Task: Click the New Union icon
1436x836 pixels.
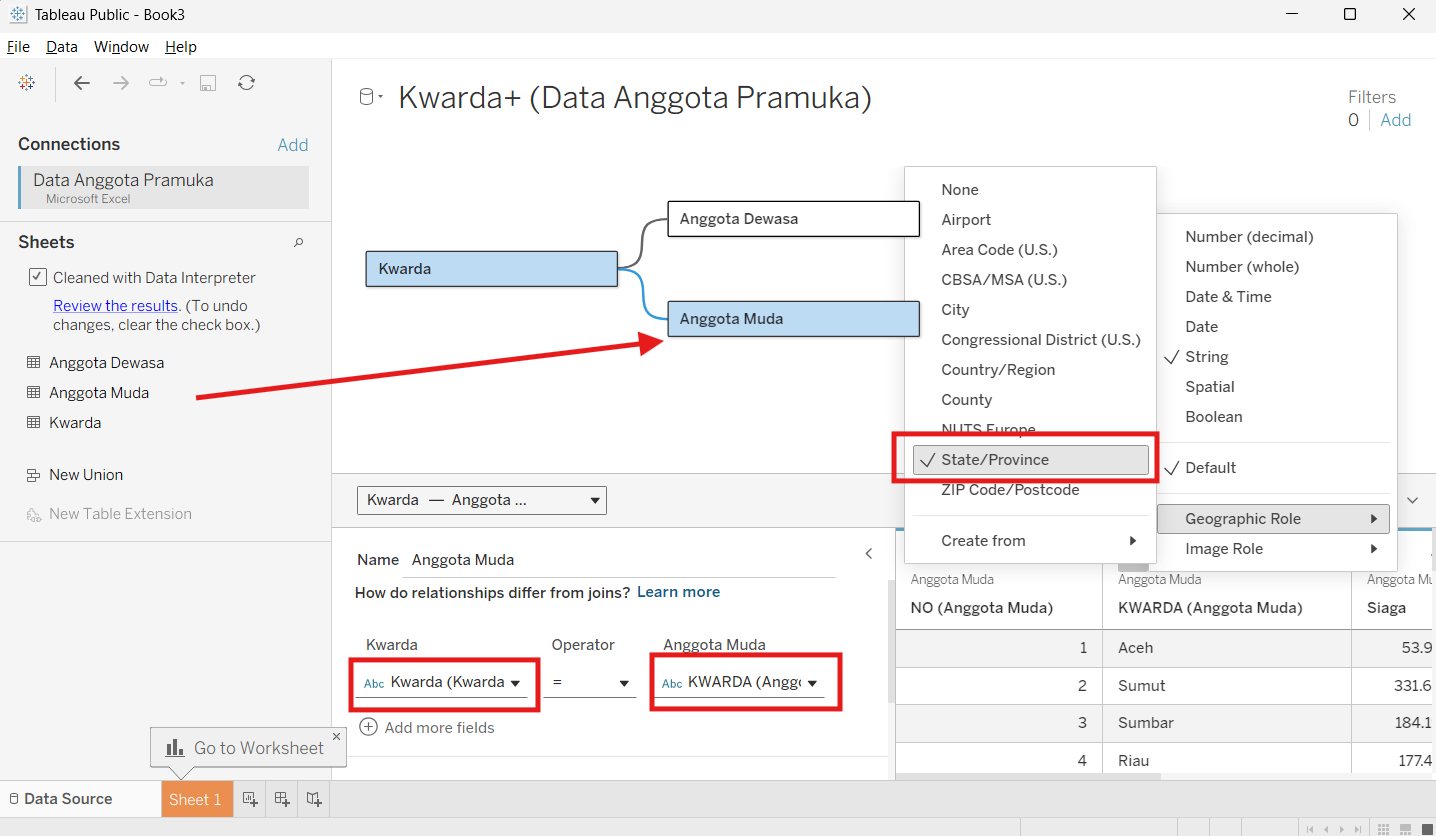Action: click(34, 475)
